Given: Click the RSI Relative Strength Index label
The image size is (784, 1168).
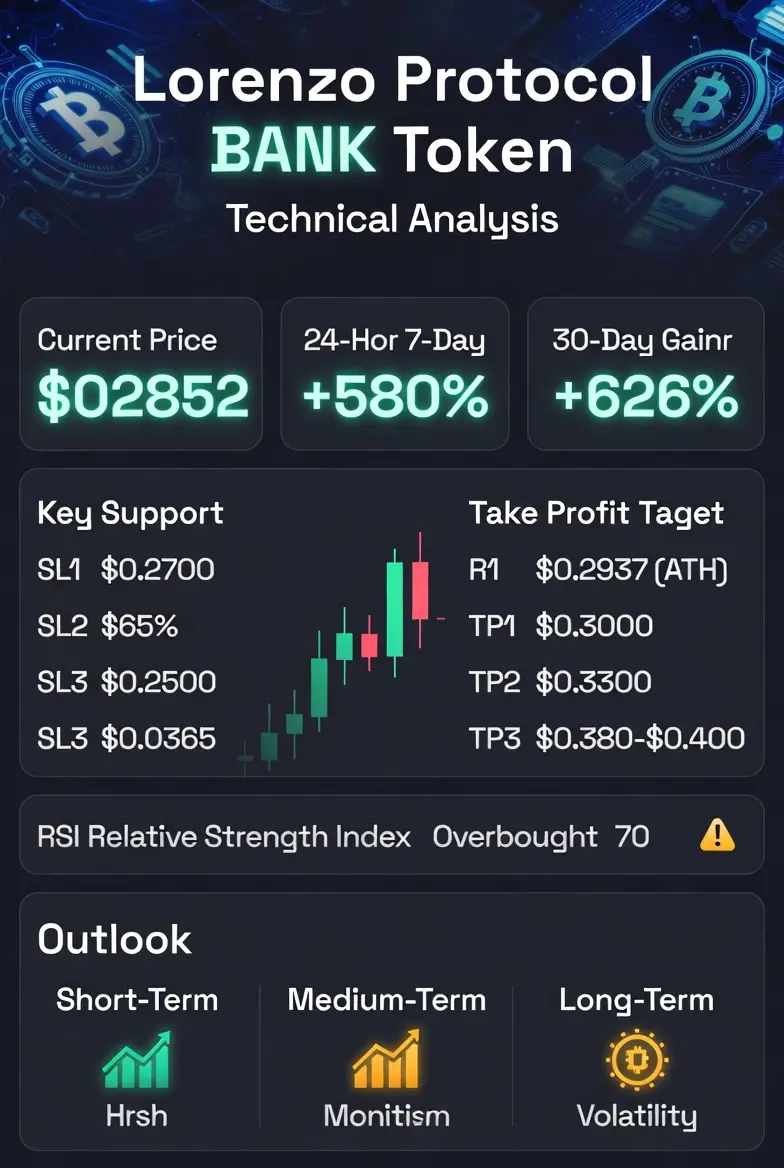Looking at the screenshot, I should tap(224, 837).
